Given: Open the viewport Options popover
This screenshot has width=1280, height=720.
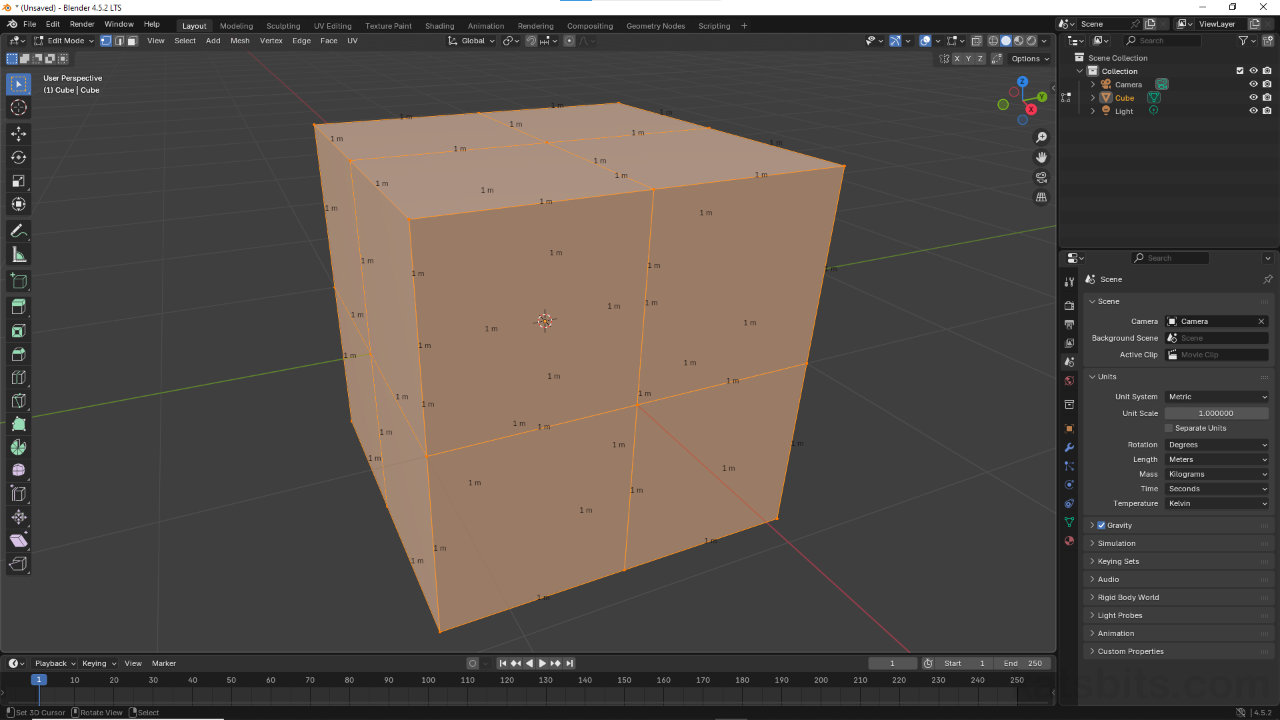Looking at the screenshot, I should 1028,58.
